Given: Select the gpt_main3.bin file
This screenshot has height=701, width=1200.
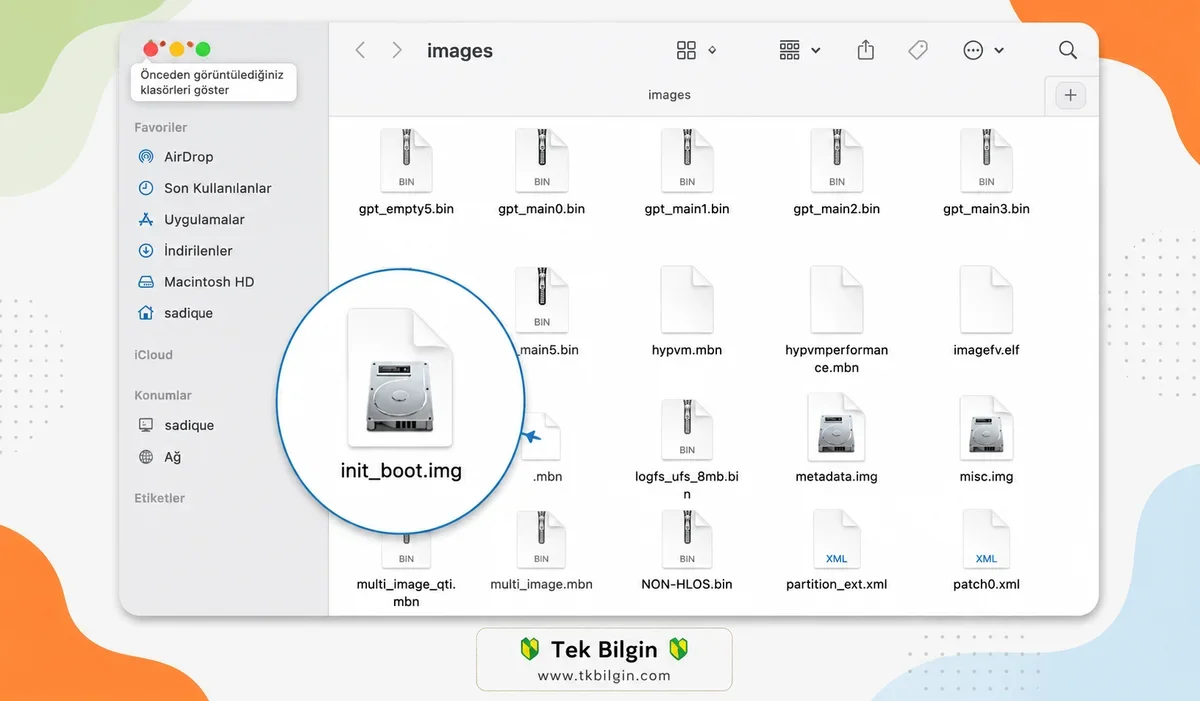Looking at the screenshot, I should click(x=986, y=173).
